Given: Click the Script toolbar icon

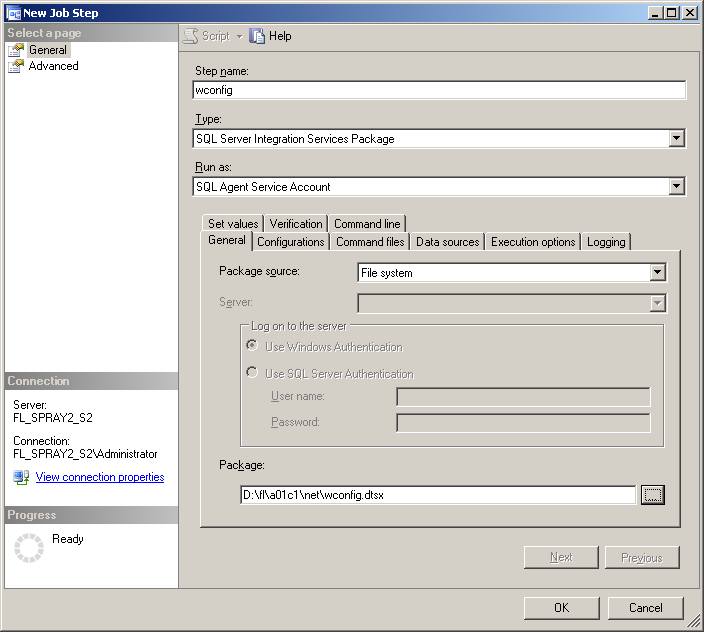Looking at the screenshot, I should pyautogui.click(x=190, y=36).
